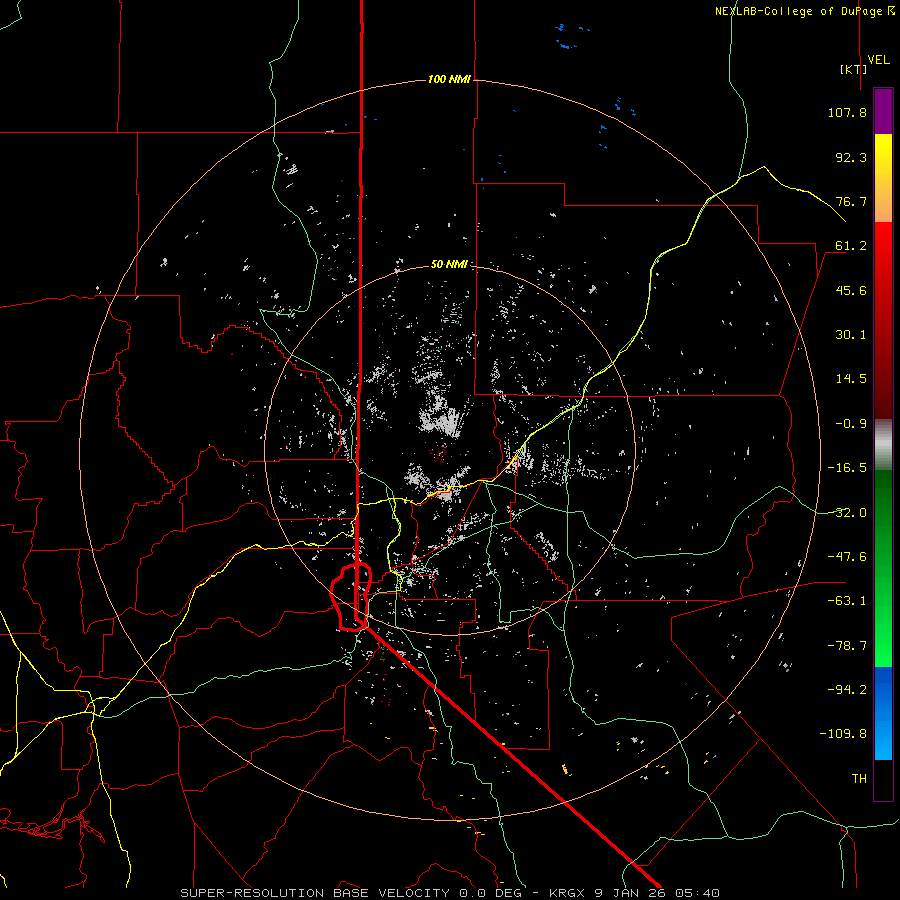Pick the green segment of the velocity bar
Image resolution: width=900 pixels, height=900 pixels.
tap(883, 568)
